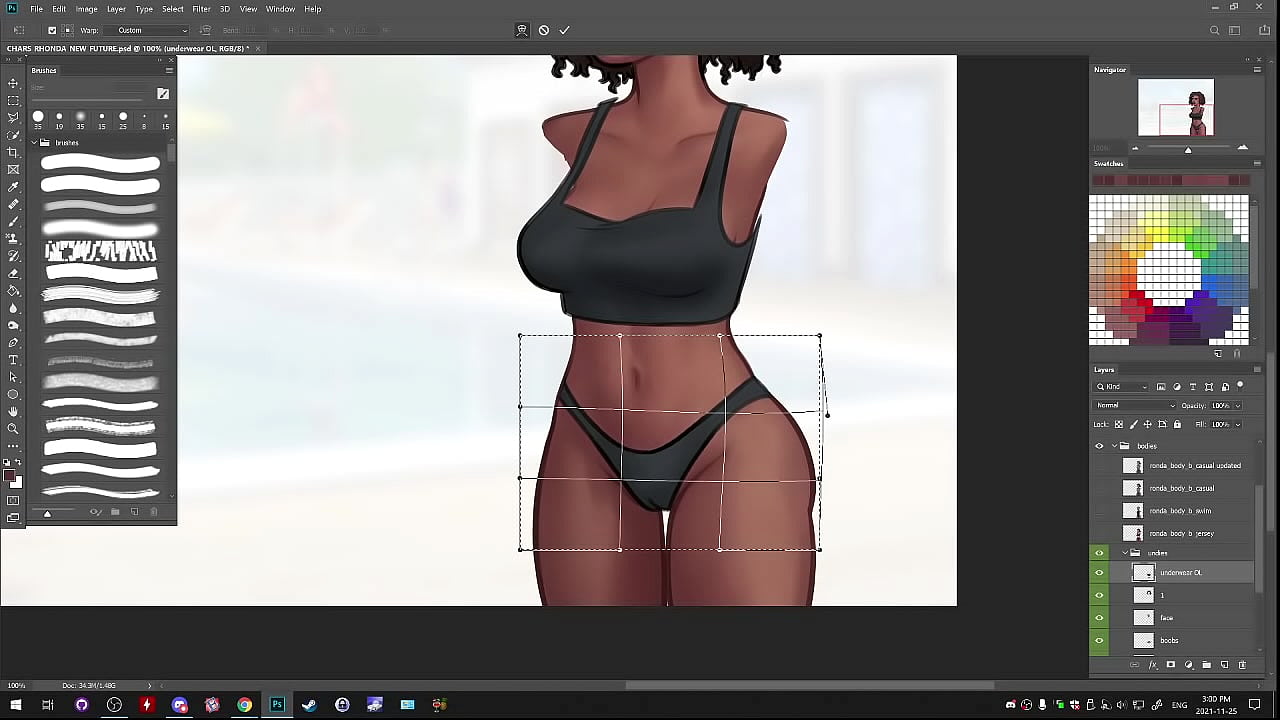Viewport: 1280px width, 720px height.
Task: Collapse the undies layer group
Action: pyautogui.click(x=1125, y=553)
